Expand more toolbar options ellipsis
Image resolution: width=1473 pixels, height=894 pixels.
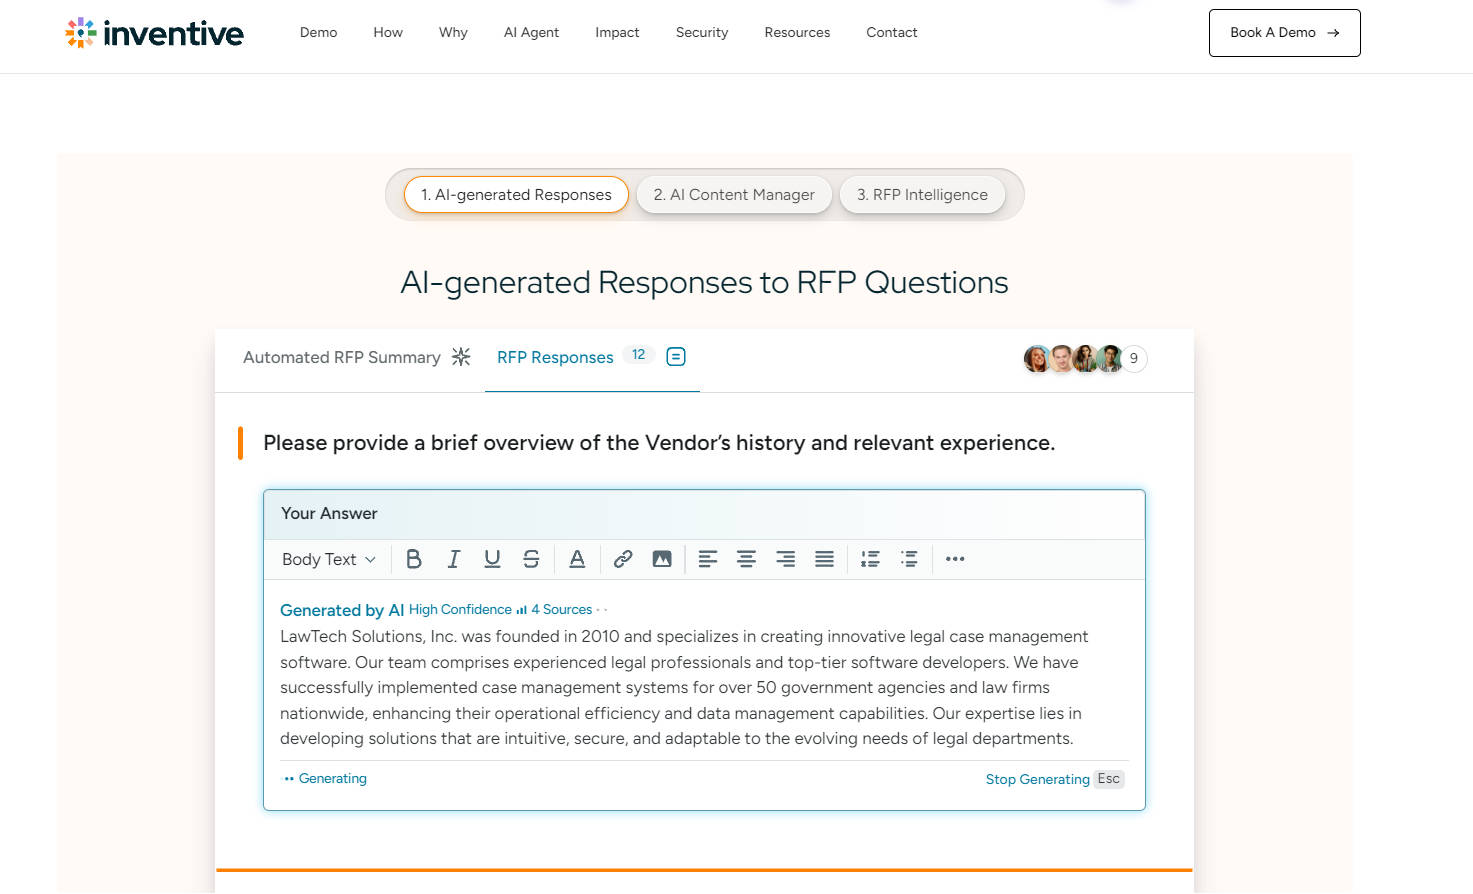pos(955,559)
